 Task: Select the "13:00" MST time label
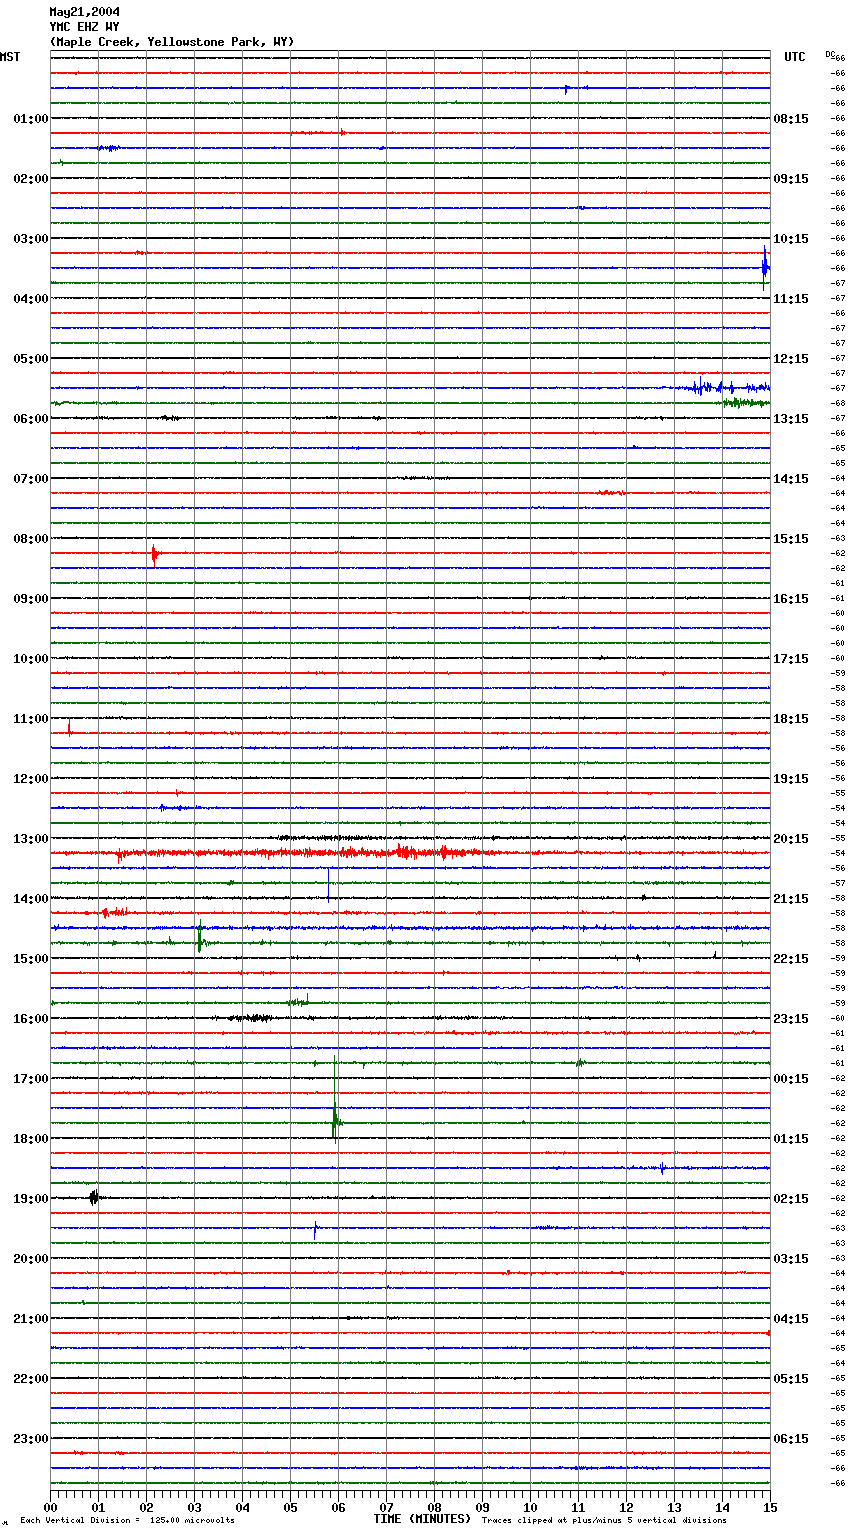[x=31, y=839]
